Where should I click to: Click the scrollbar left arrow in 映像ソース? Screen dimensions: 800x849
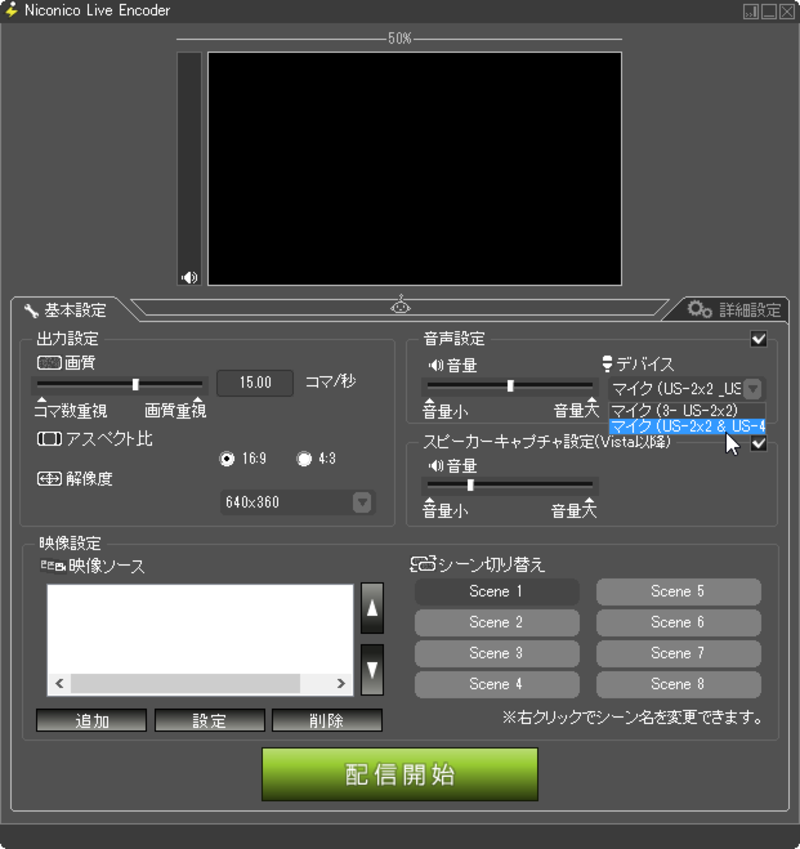(x=59, y=683)
